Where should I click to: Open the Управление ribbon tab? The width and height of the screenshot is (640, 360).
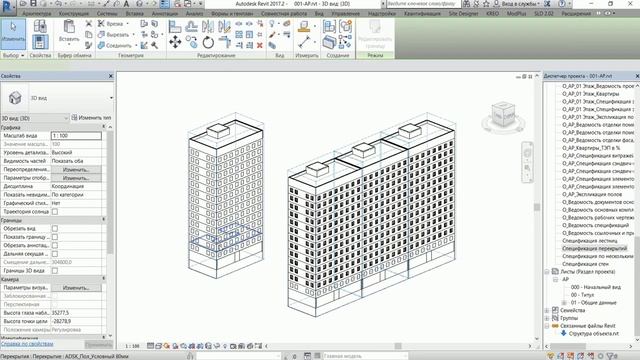tap(345, 13)
